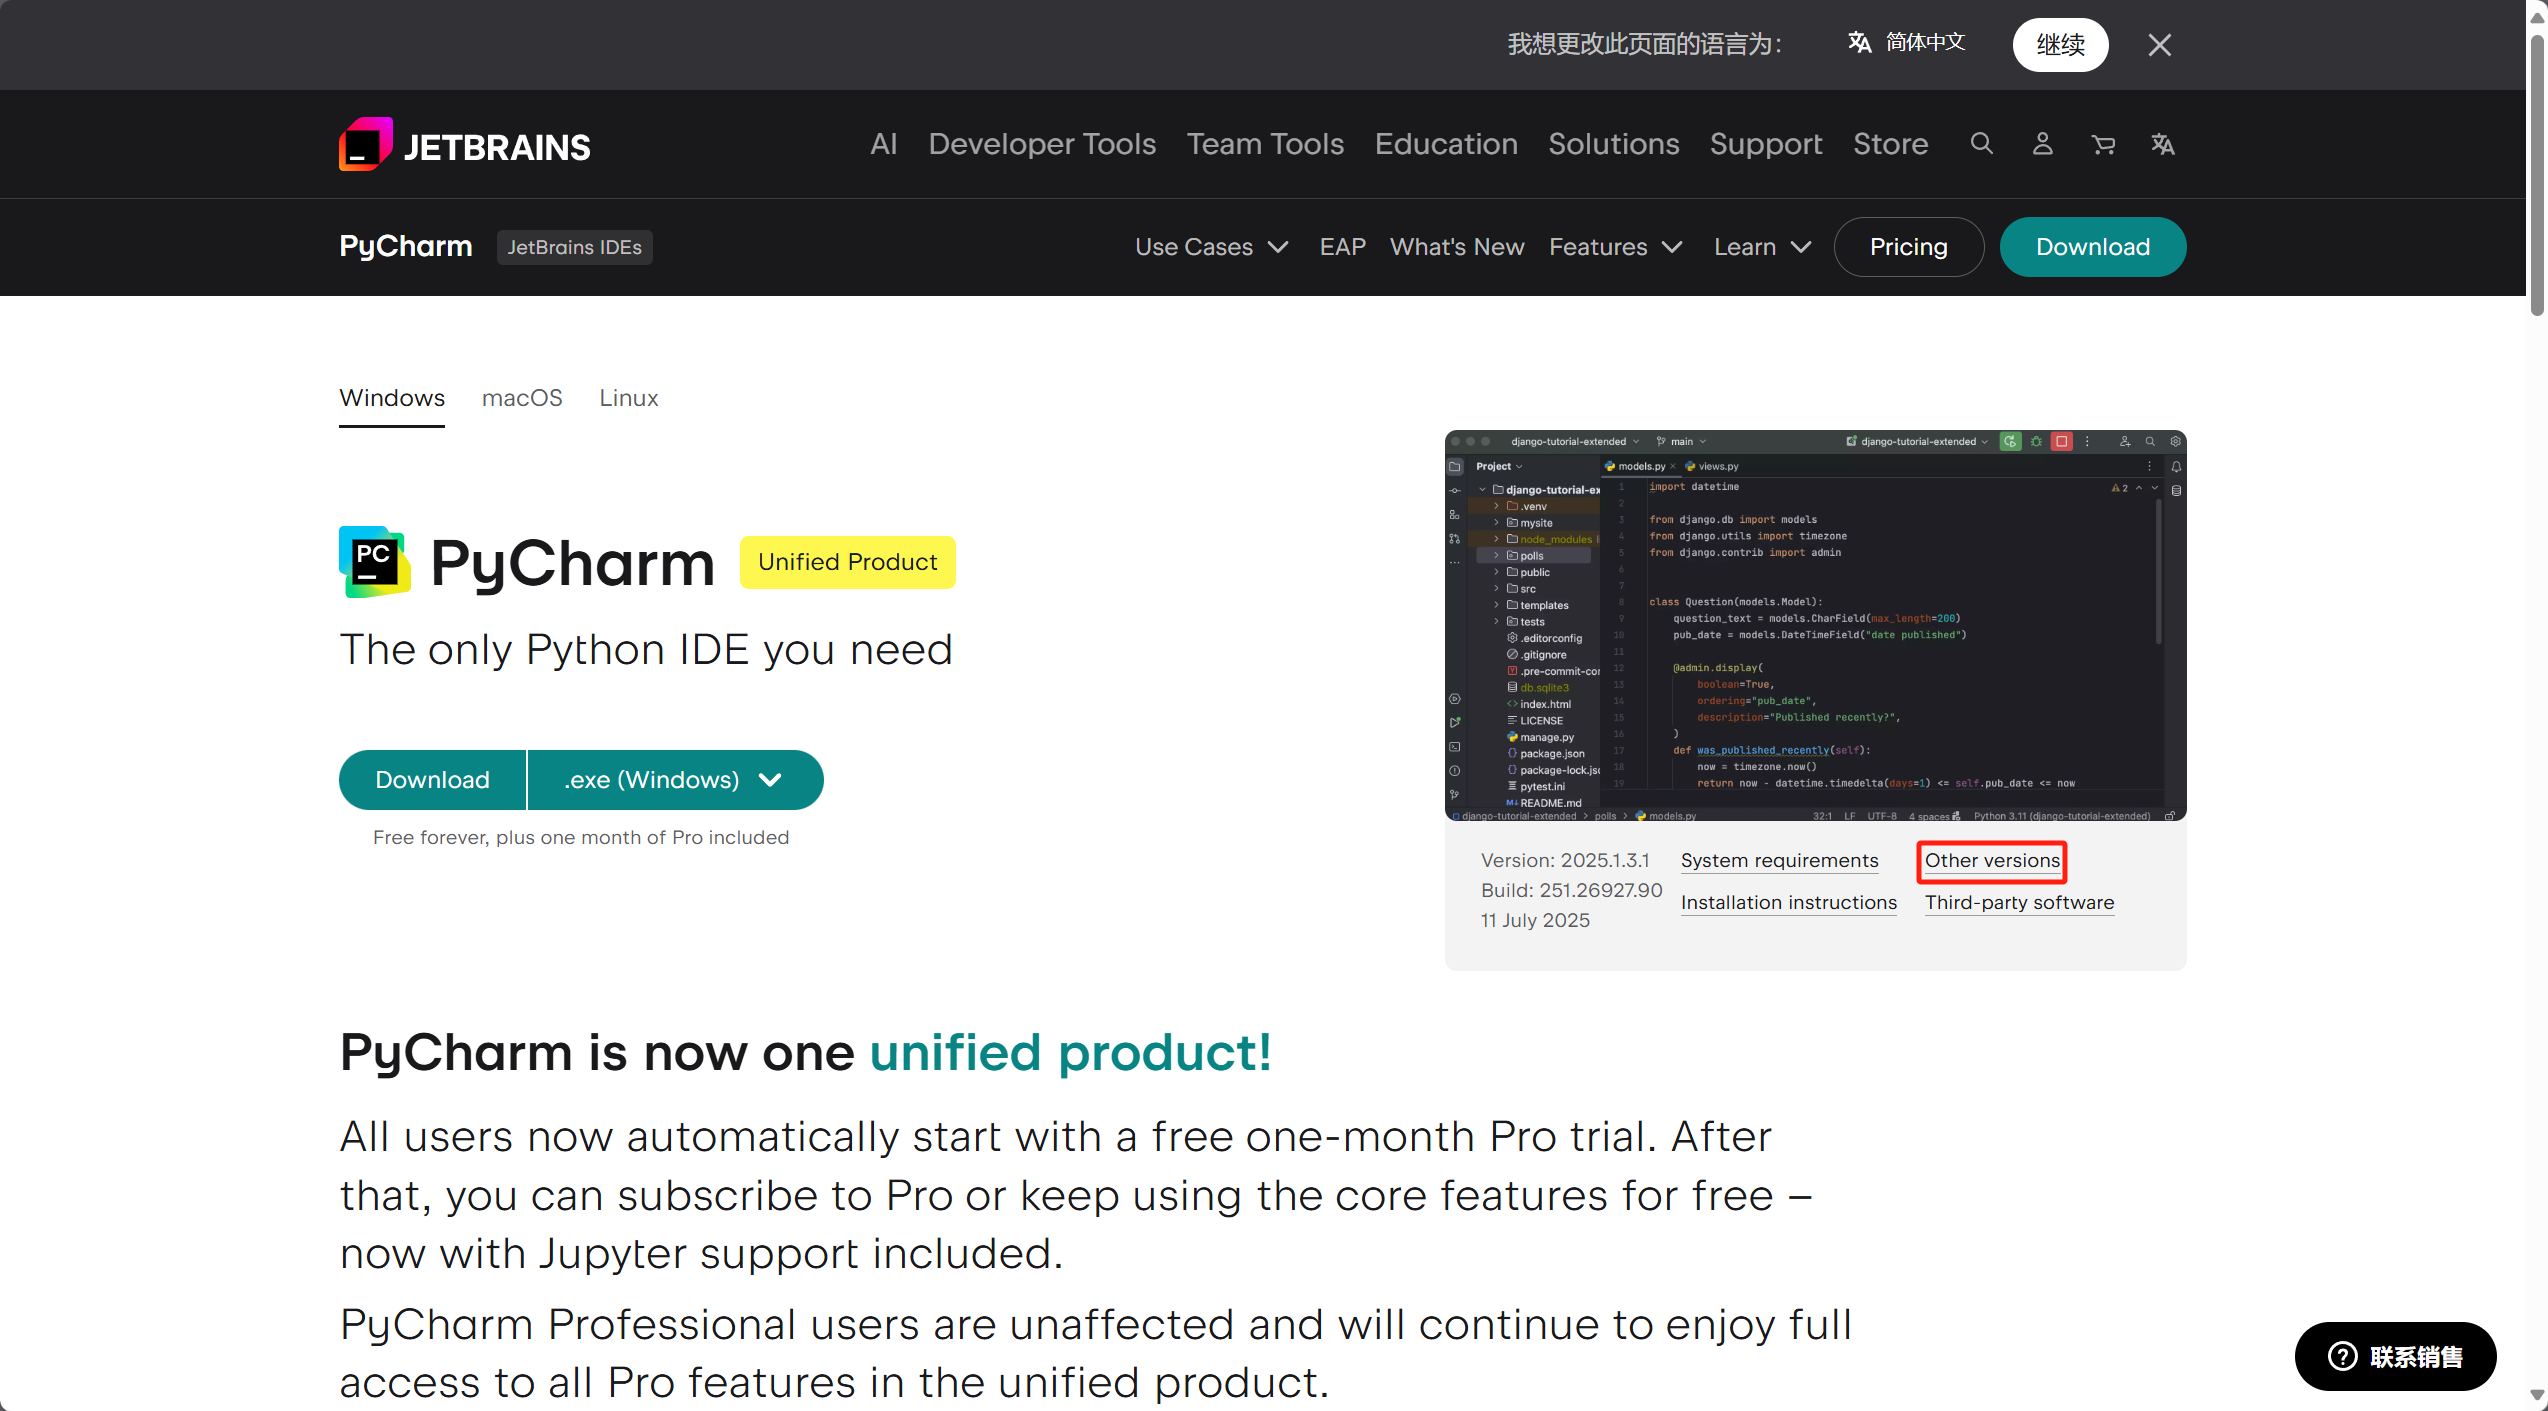Switch to the macOS tab
This screenshot has height=1411, width=2548.
click(522, 398)
